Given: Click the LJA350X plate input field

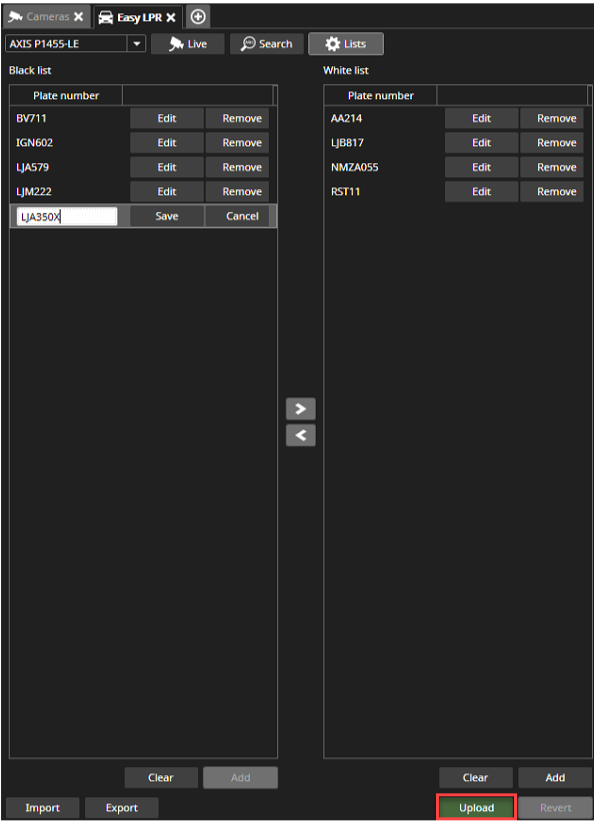Looking at the screenshot, I should [x=67, y=217].
